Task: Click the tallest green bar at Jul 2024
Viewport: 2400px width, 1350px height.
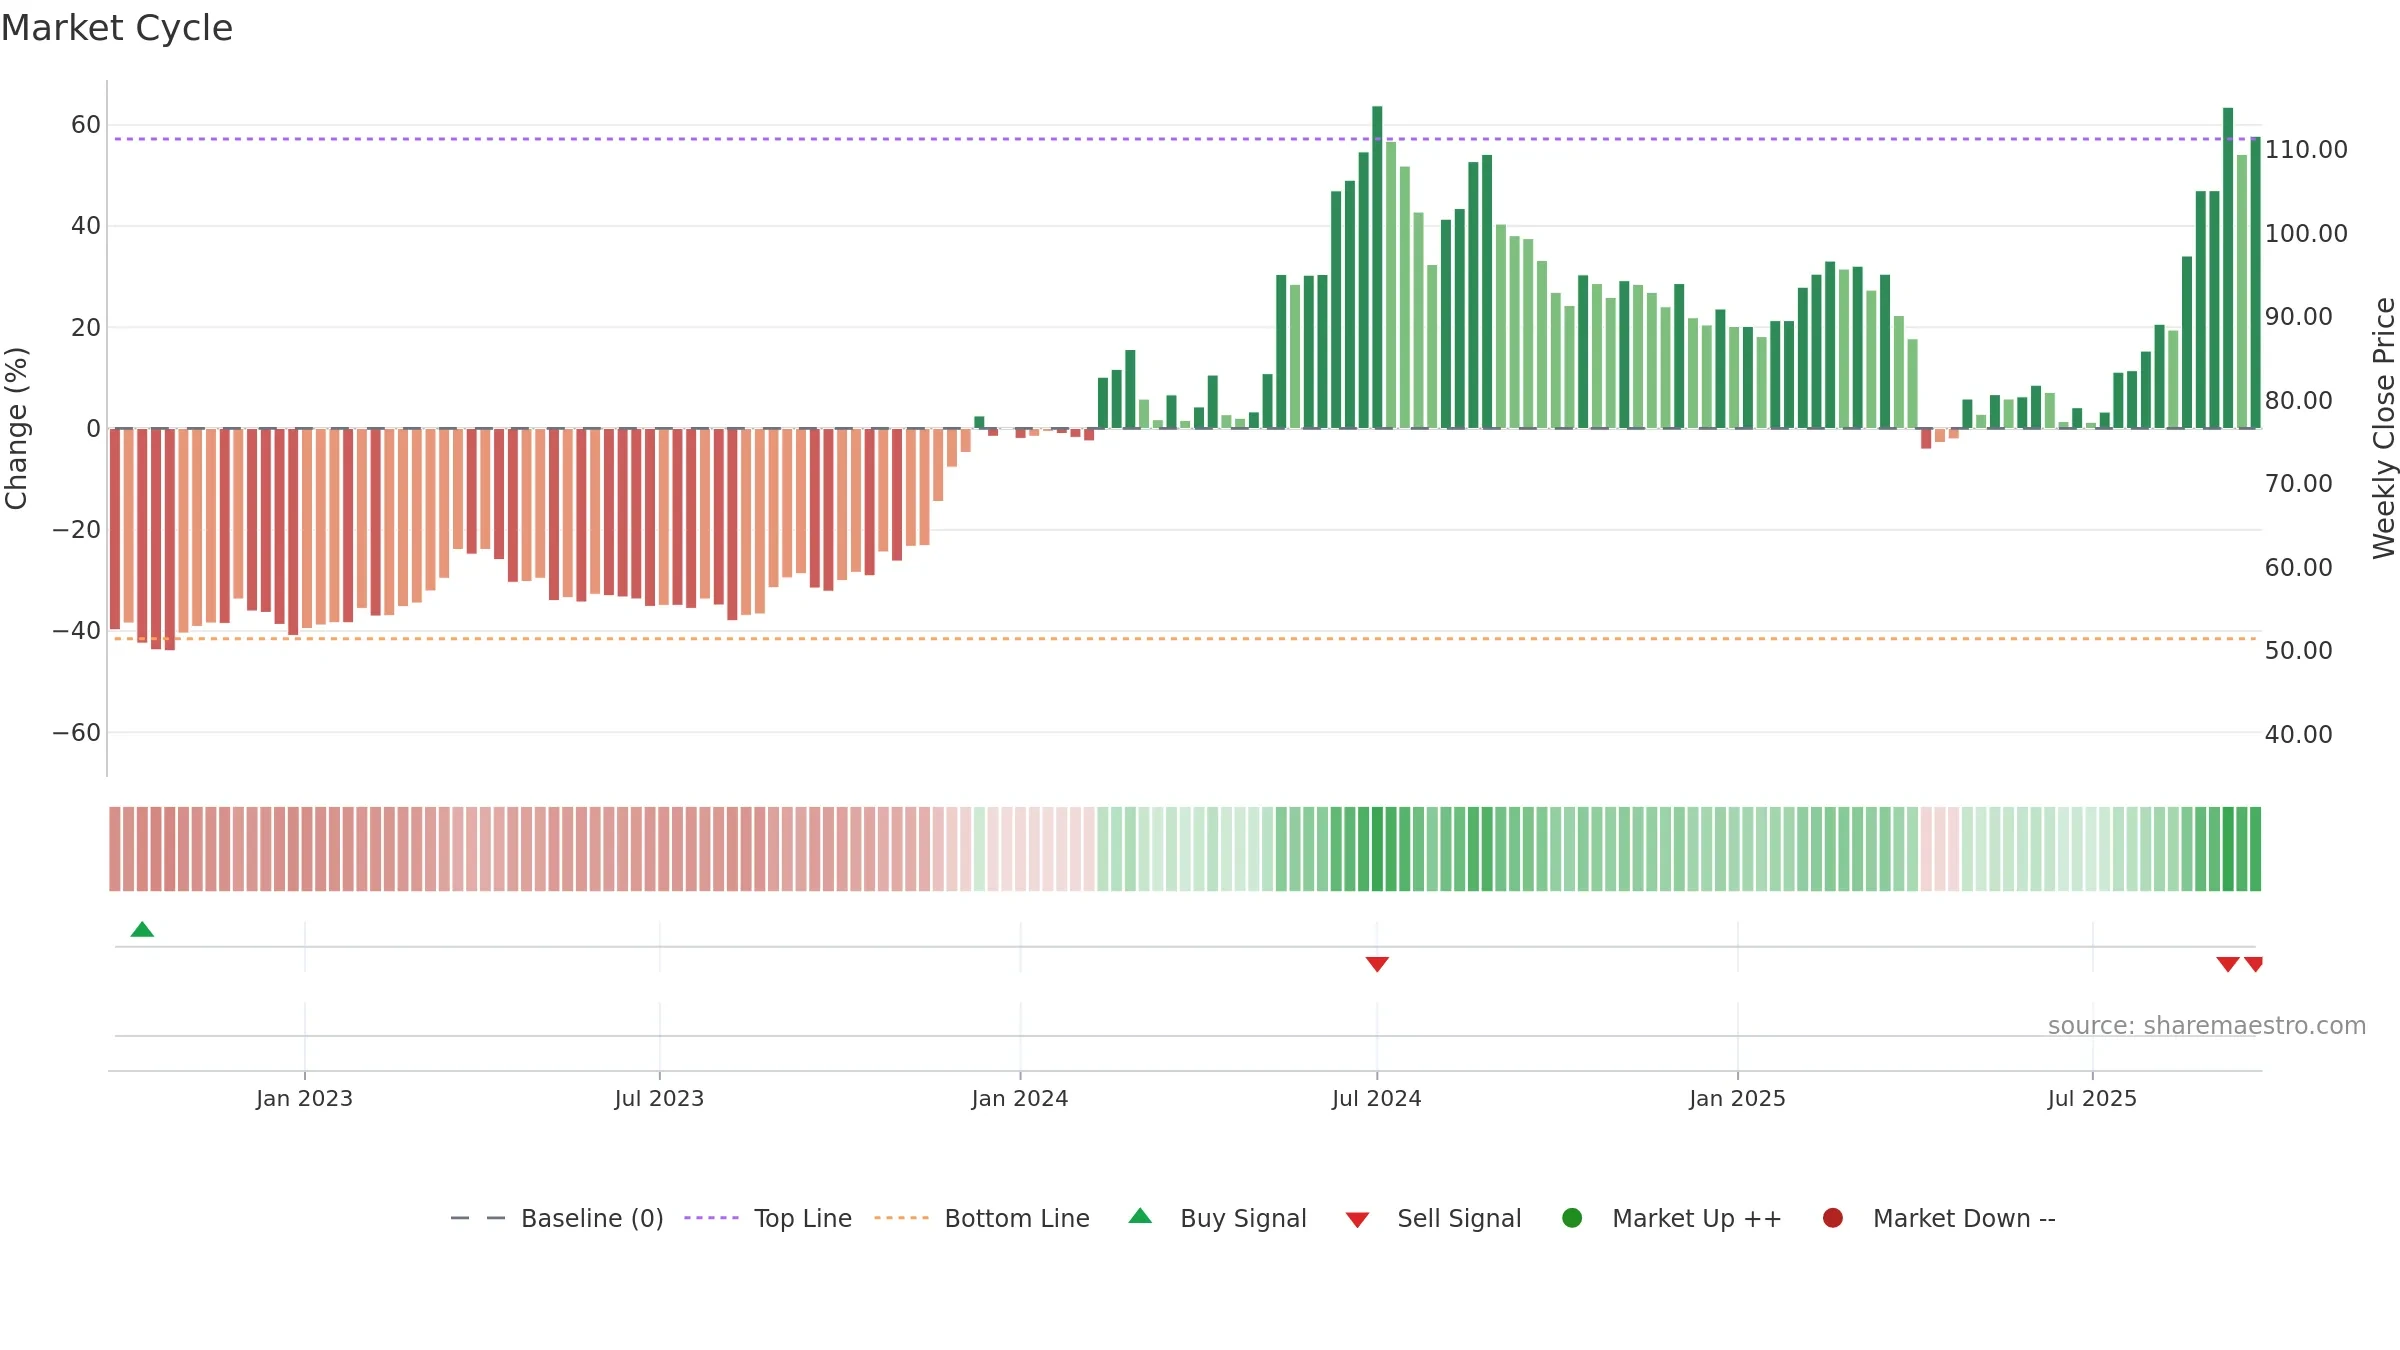Action: 1377,267
